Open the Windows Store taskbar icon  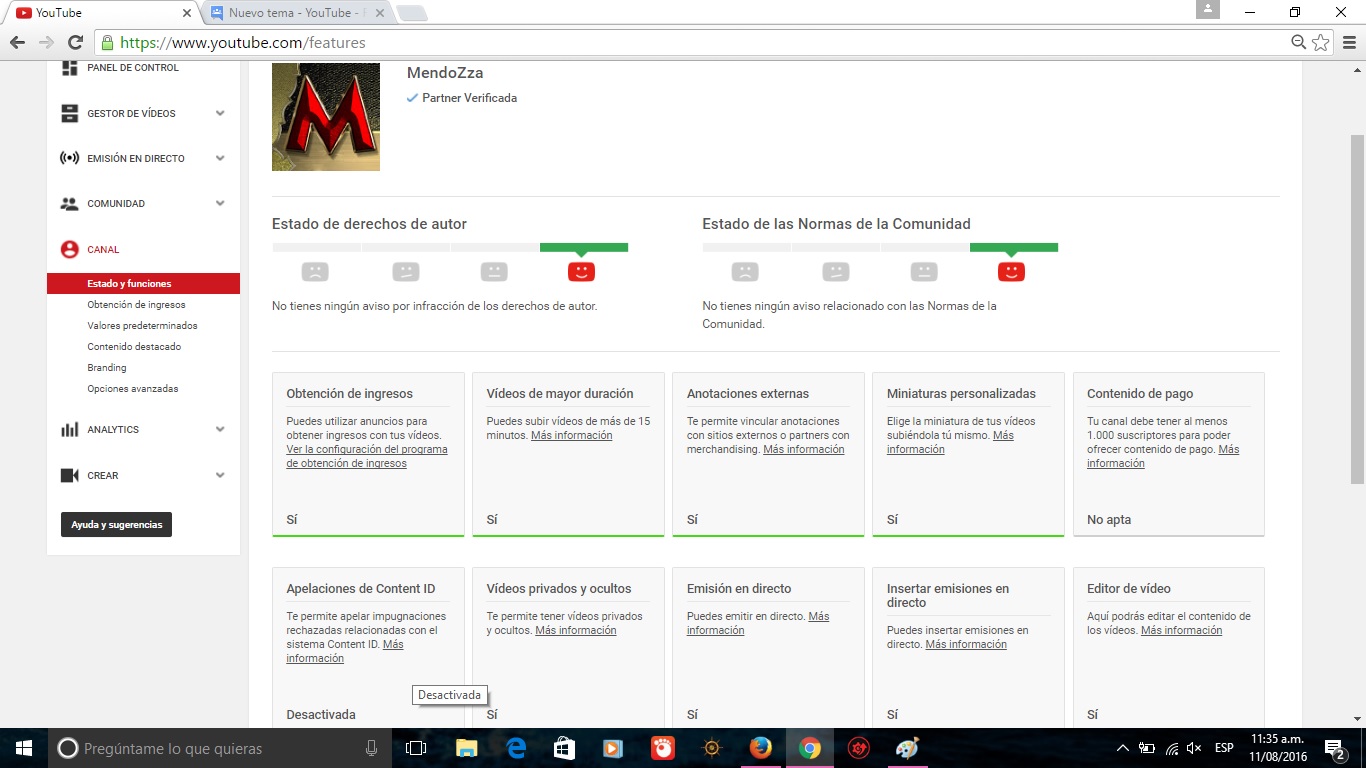[x=565, y=748]
